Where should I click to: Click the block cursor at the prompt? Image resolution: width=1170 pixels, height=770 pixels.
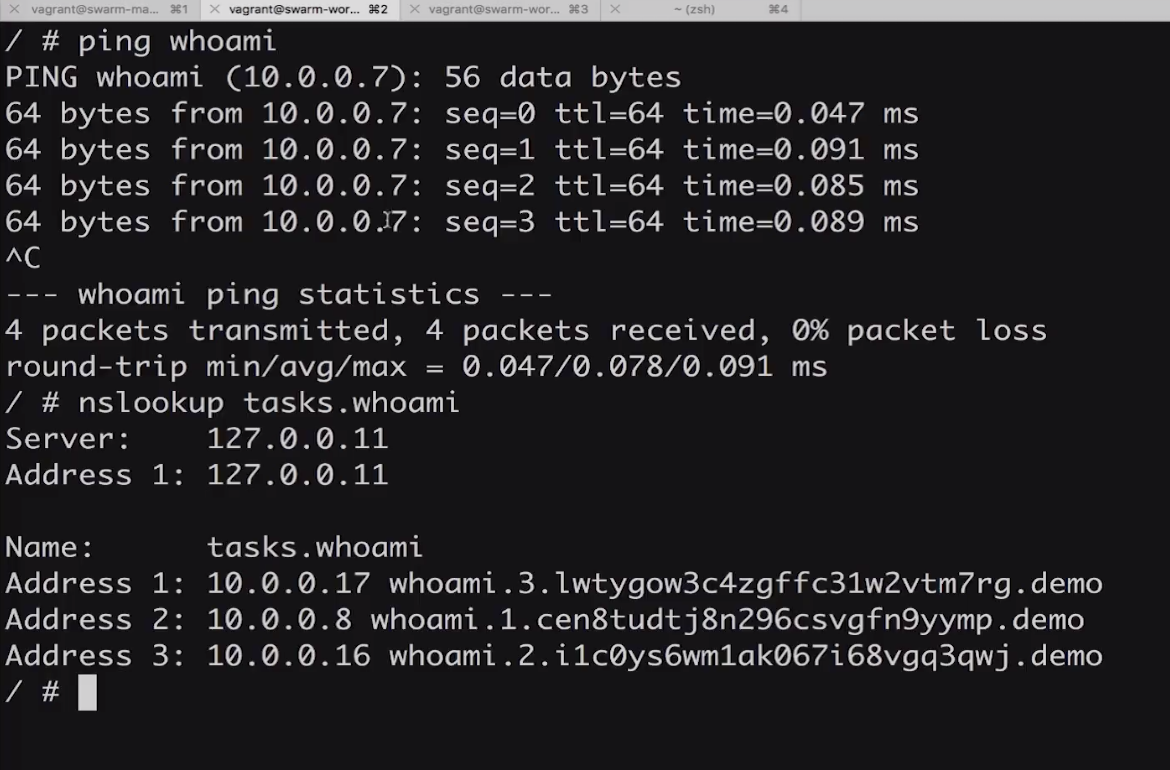click(x=87, y=692)
